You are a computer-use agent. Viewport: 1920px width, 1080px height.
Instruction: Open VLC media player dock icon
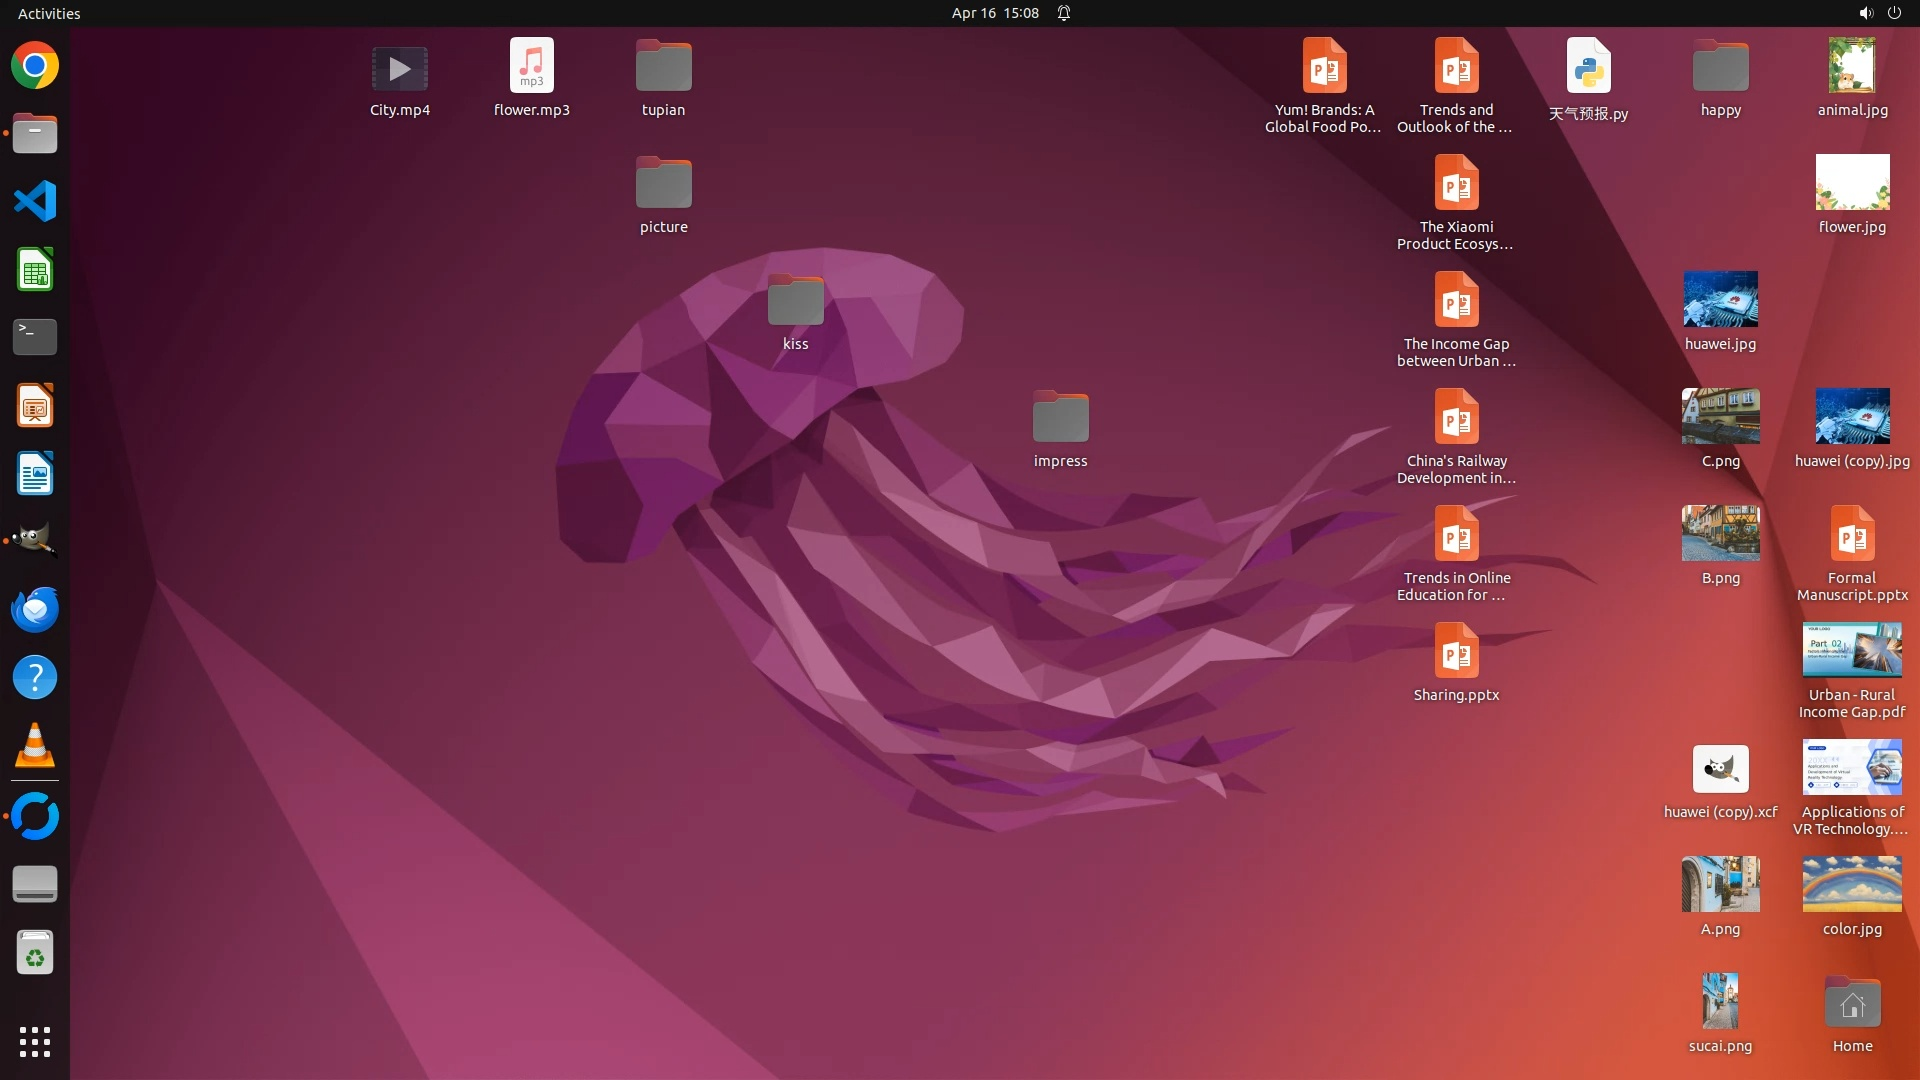35,746
